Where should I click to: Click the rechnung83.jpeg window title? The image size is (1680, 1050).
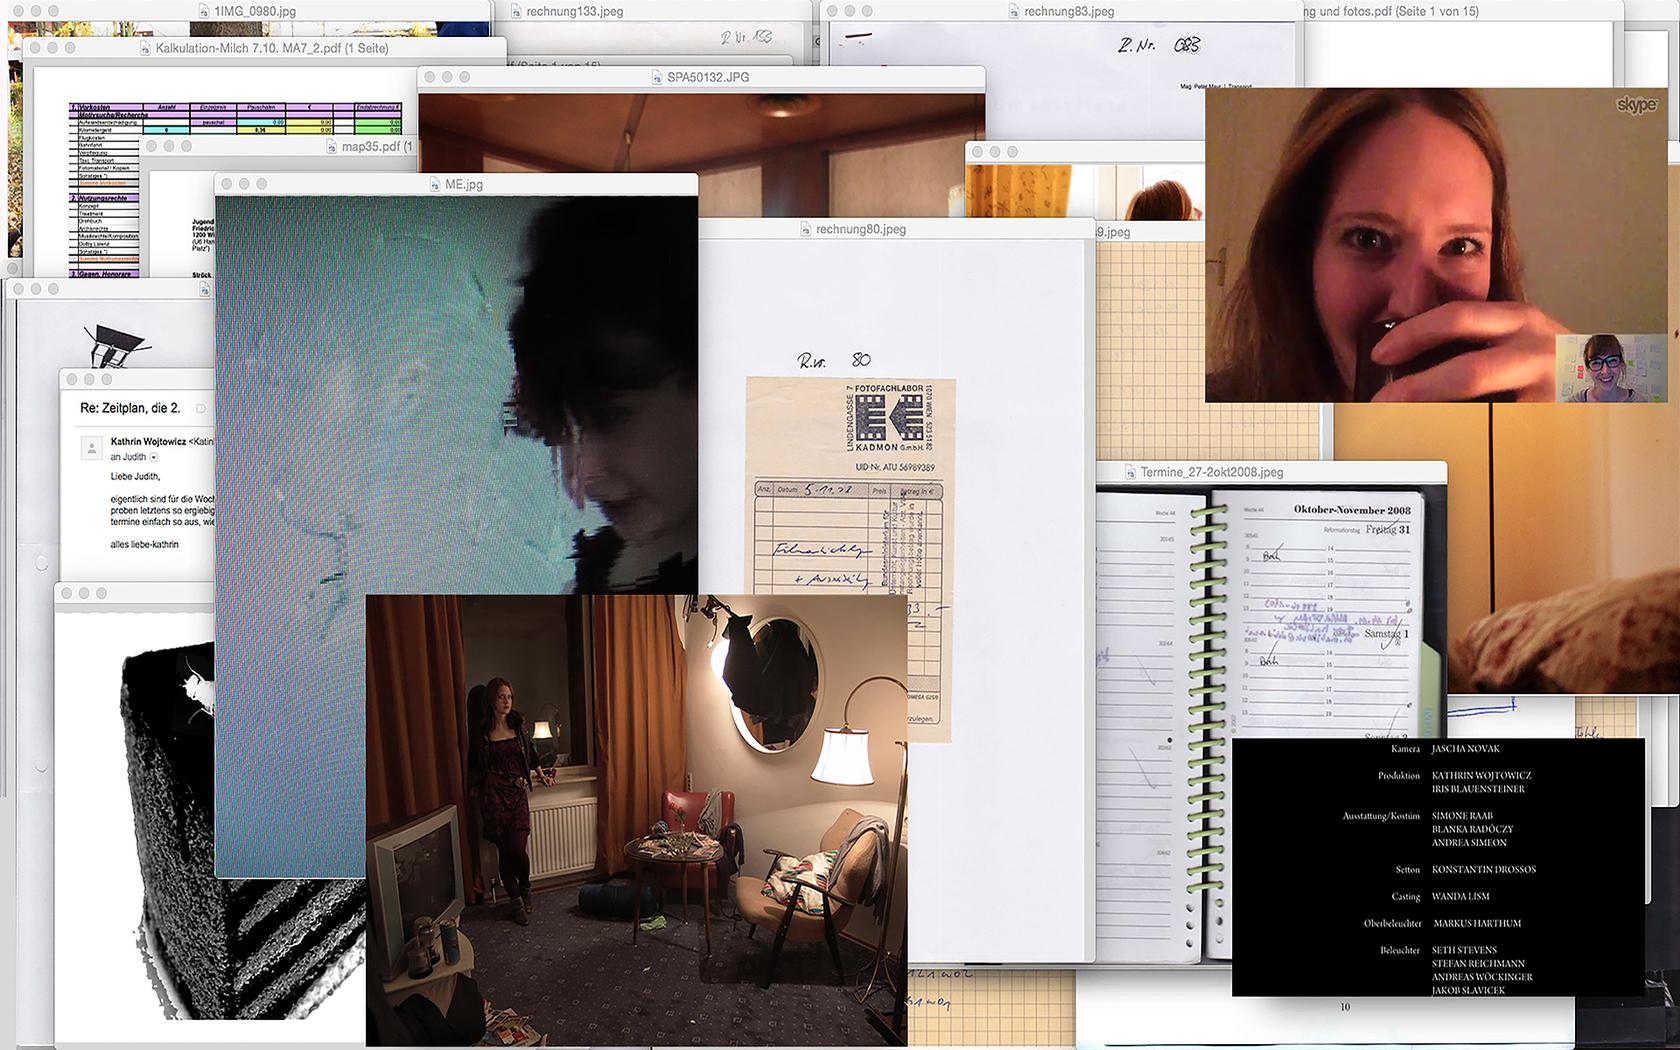(1069, 11)
